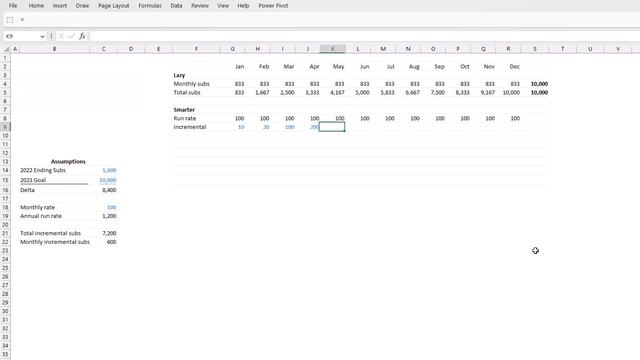640x360 pixels.
Task: Switch to the Home tab
Action: coord(36,6)
